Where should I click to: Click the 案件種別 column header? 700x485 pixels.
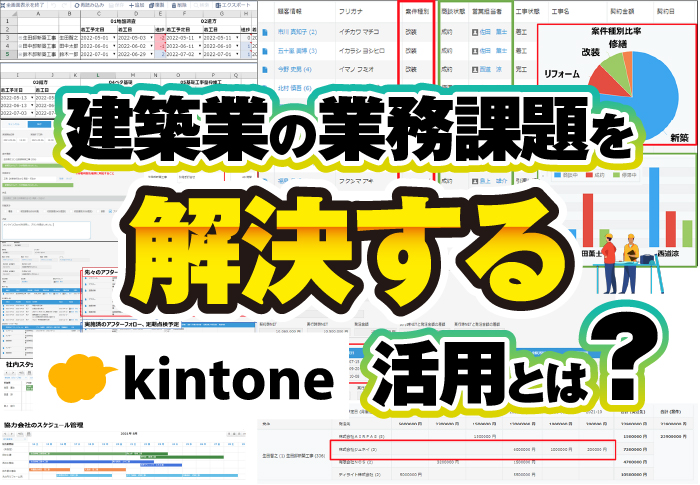(417, 11)
